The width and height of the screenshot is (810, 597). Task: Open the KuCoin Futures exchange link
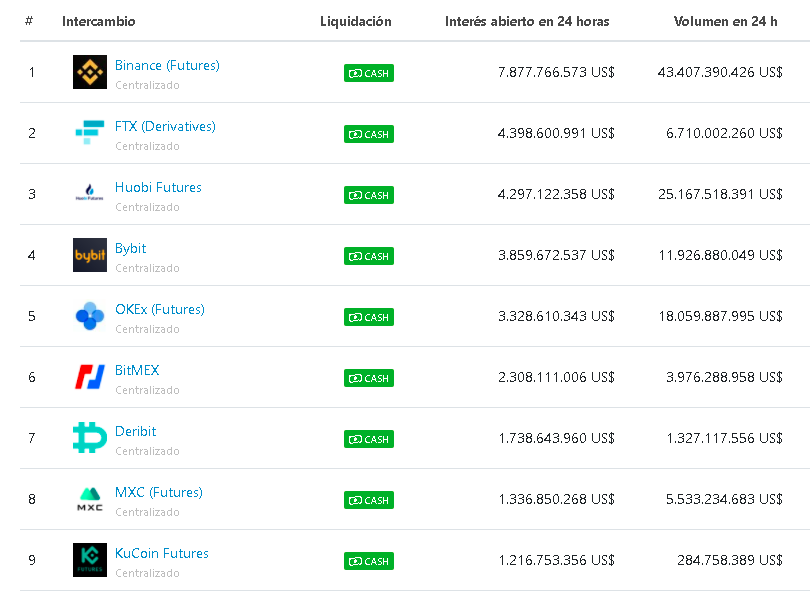[x=162, y=553]
